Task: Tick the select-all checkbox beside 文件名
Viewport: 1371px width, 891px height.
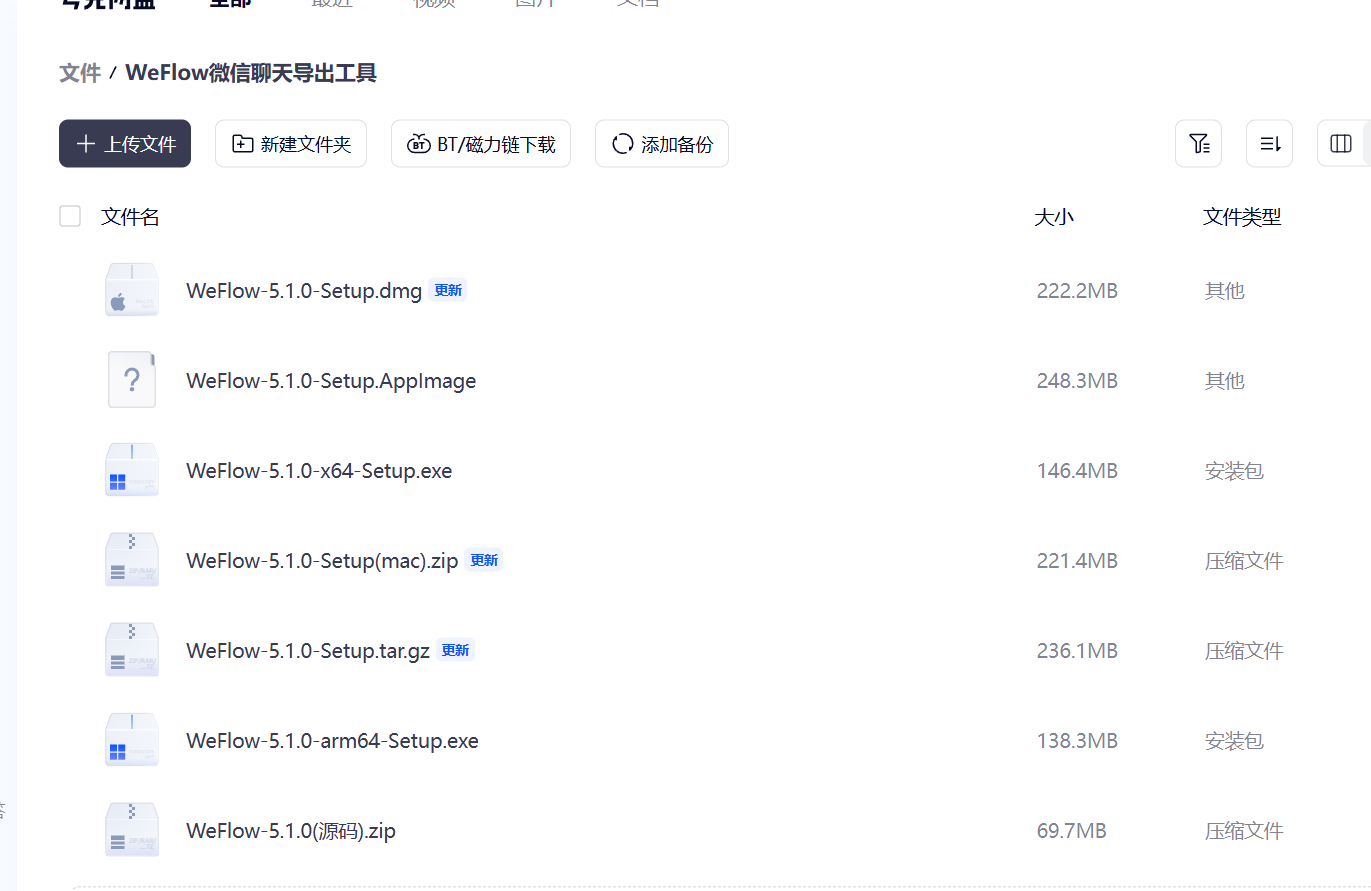Action: tap(70, 216)
